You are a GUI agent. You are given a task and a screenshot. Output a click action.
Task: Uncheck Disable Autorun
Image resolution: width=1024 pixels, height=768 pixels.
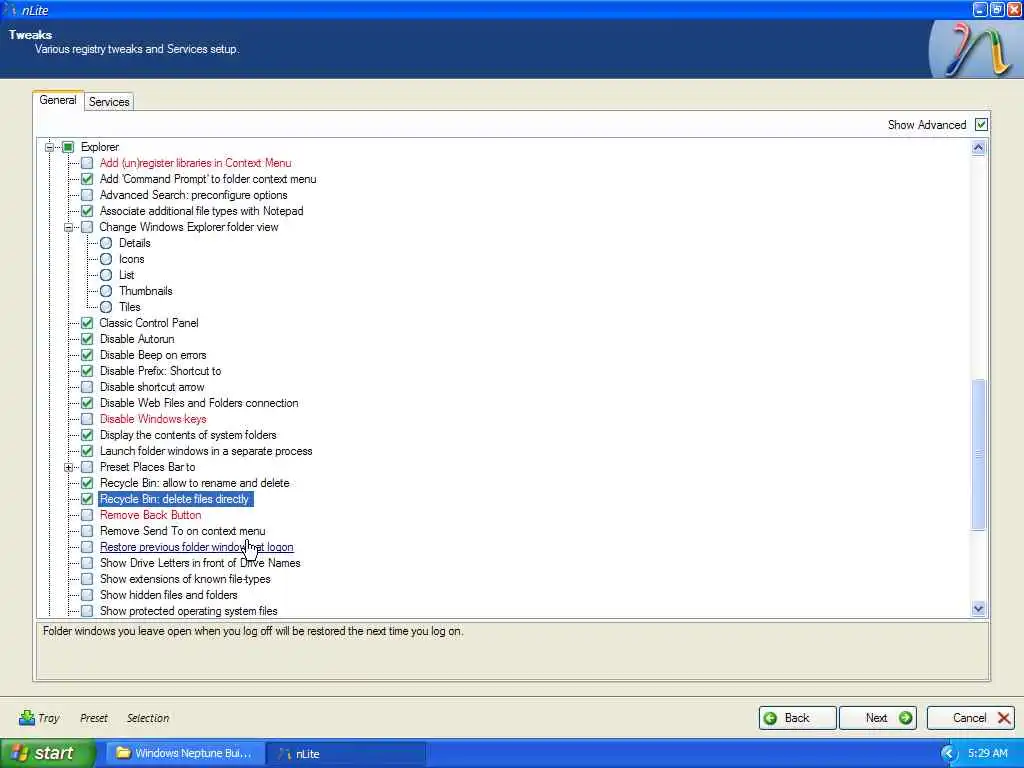point(87,339)
